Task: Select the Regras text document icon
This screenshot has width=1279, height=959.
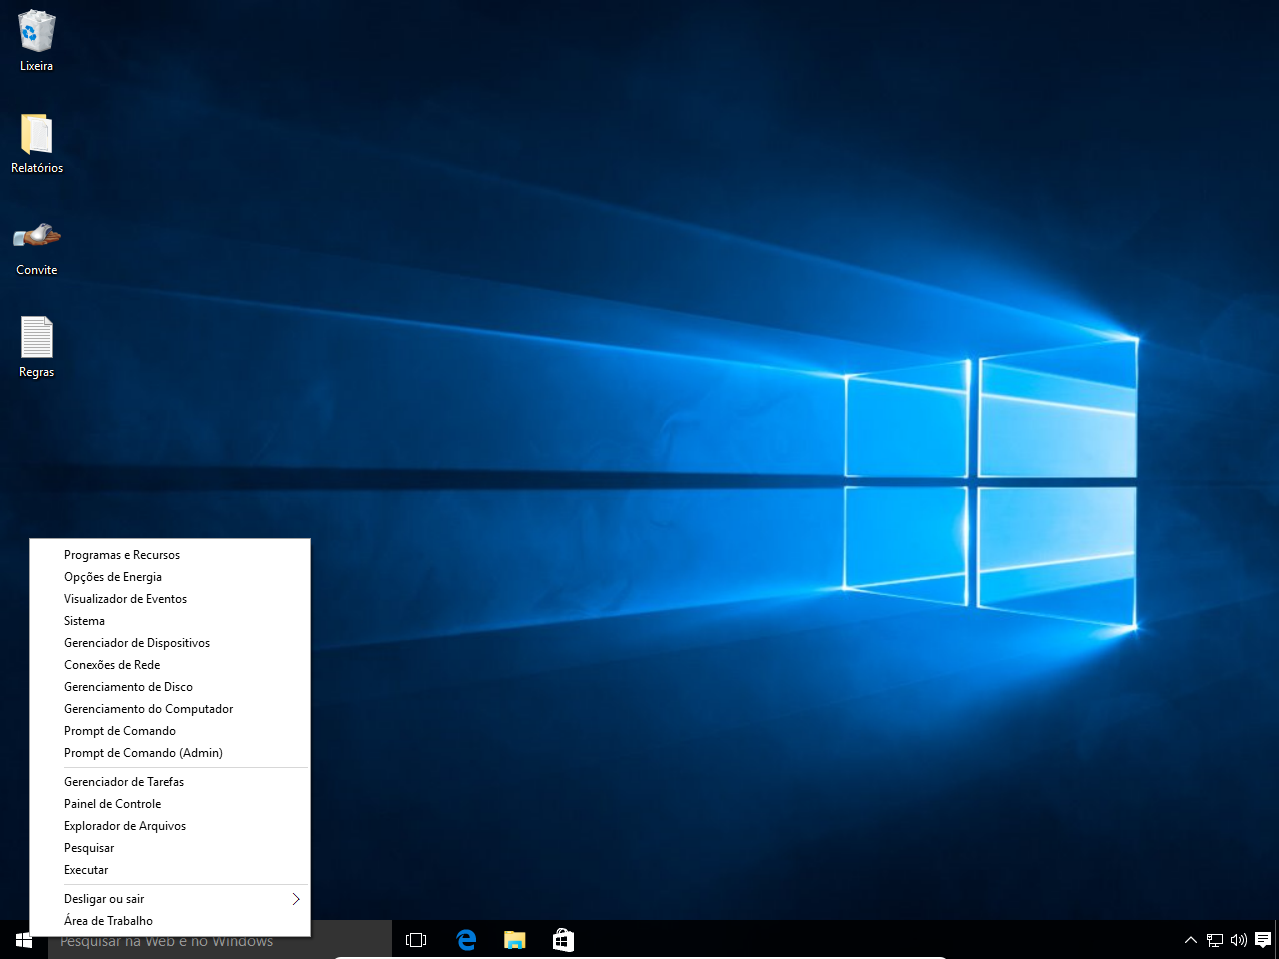Action: click(36, 348)
